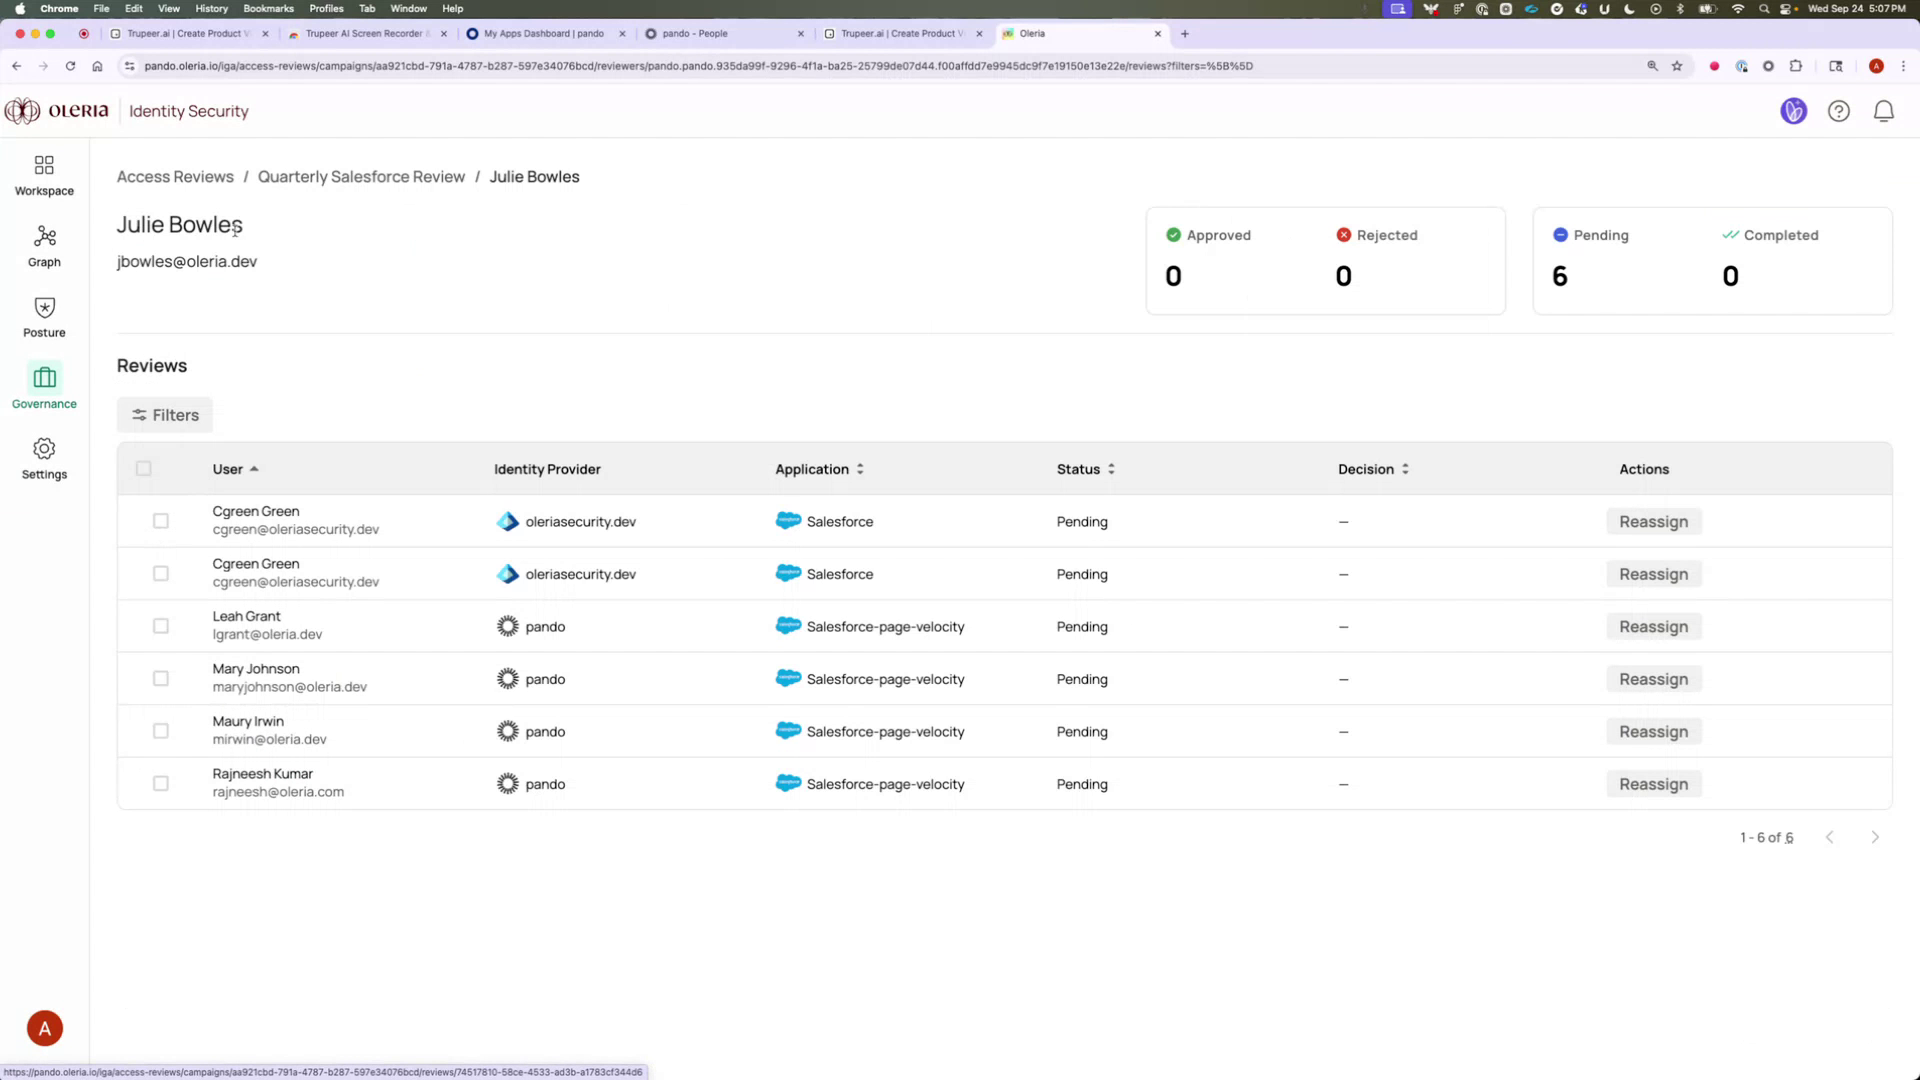Navigate to Access Reviews breadcrumb link
The height and width of the screenshot is (1080, 1920).
click(x=175, y=176)
